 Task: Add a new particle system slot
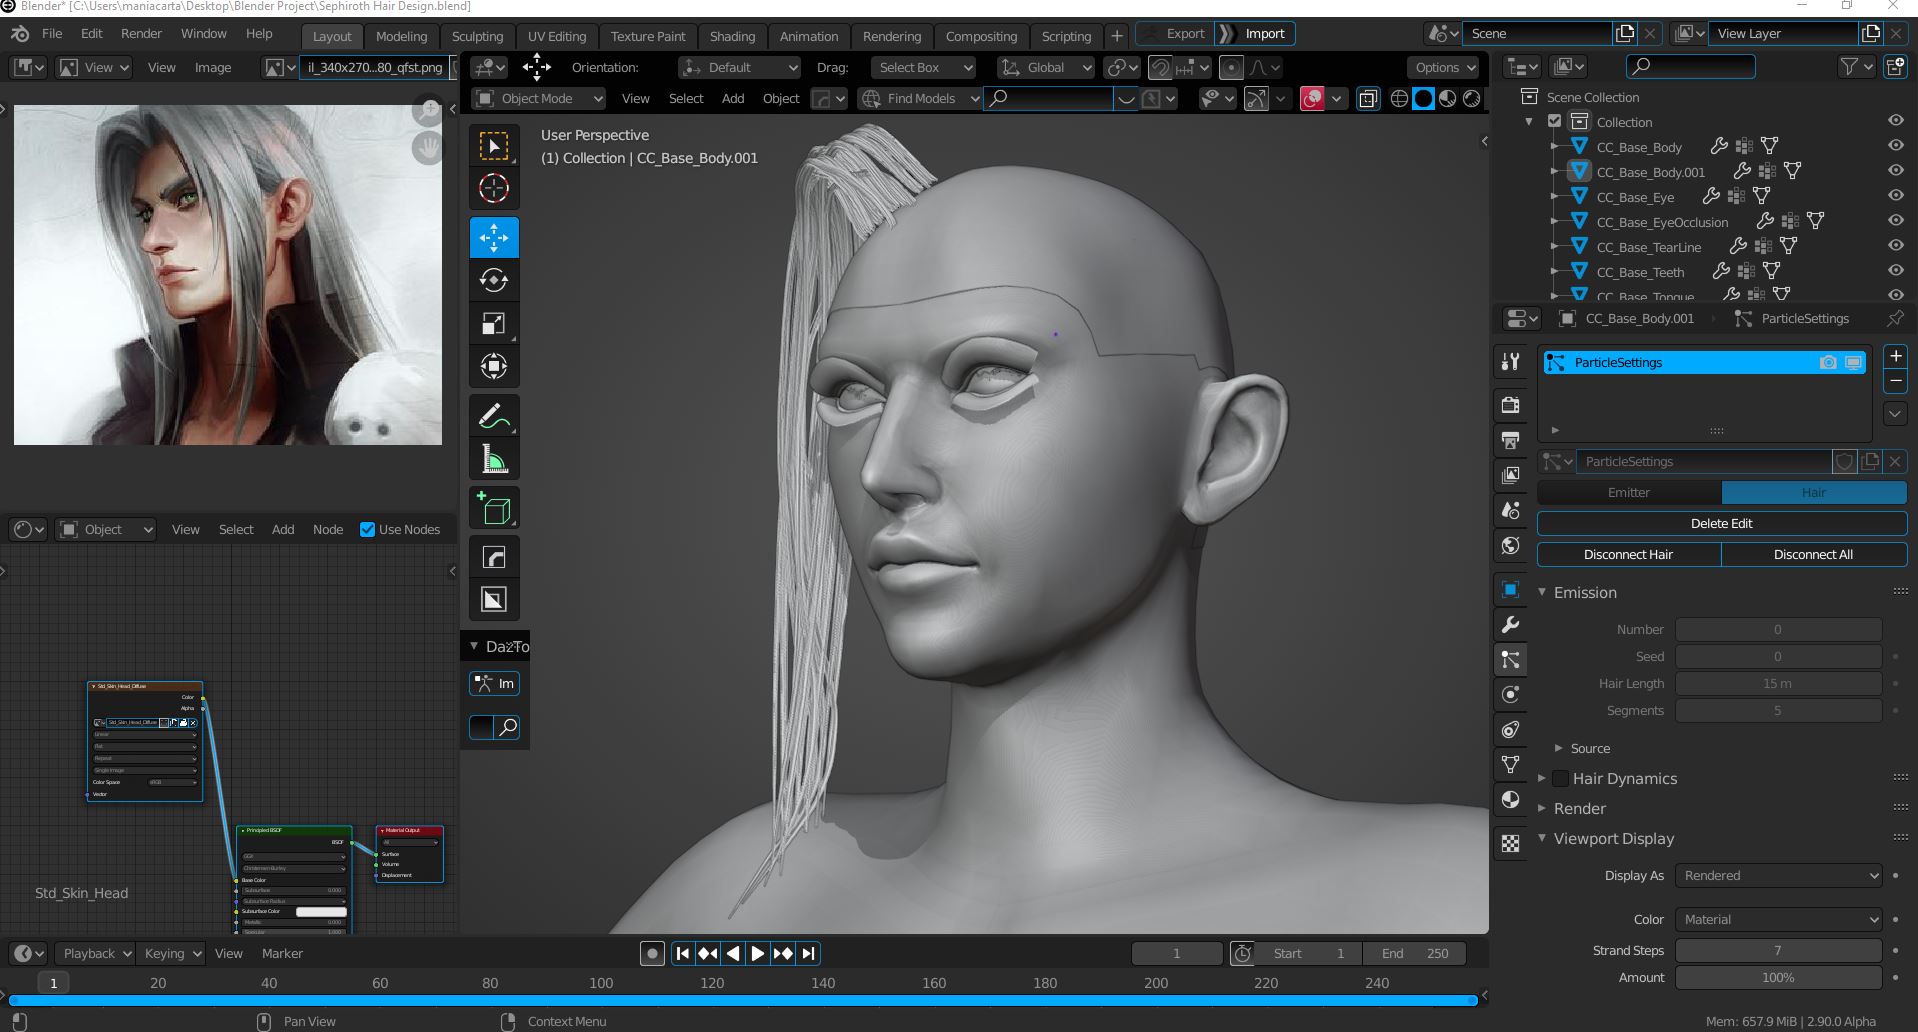click(x=1895, y=356)
